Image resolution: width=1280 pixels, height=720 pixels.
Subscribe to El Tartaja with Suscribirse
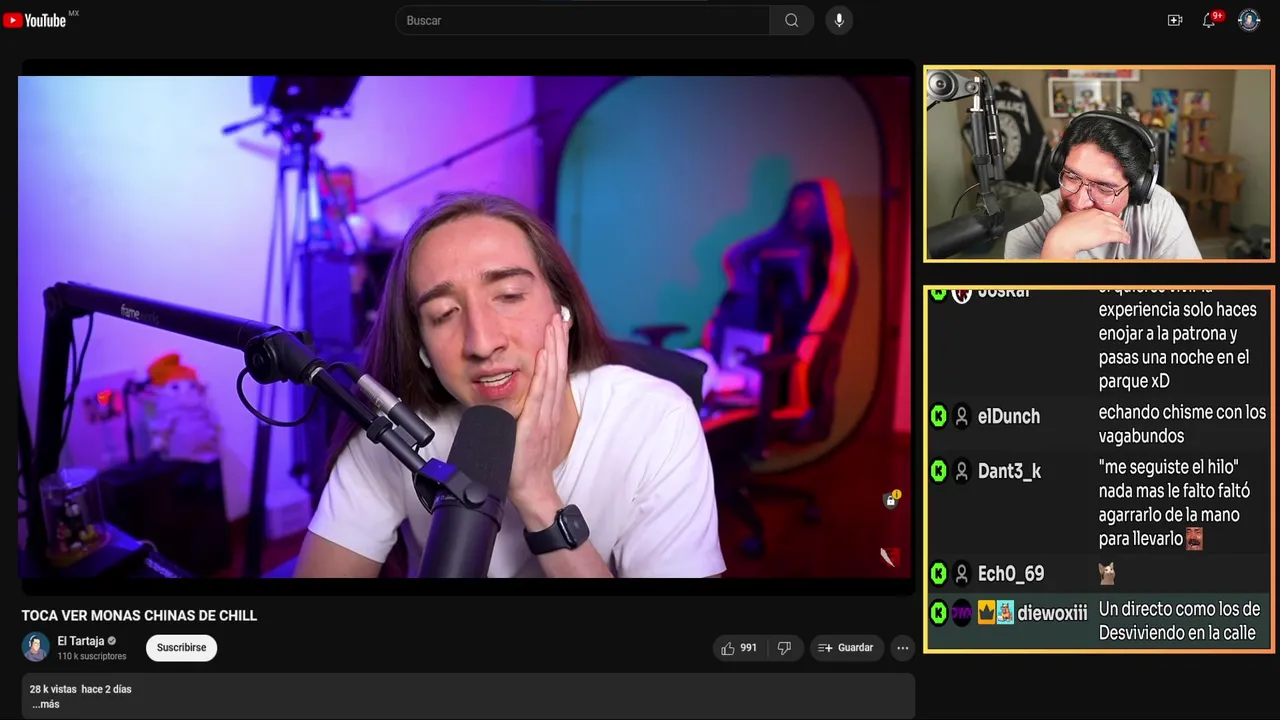click(181, 648)
